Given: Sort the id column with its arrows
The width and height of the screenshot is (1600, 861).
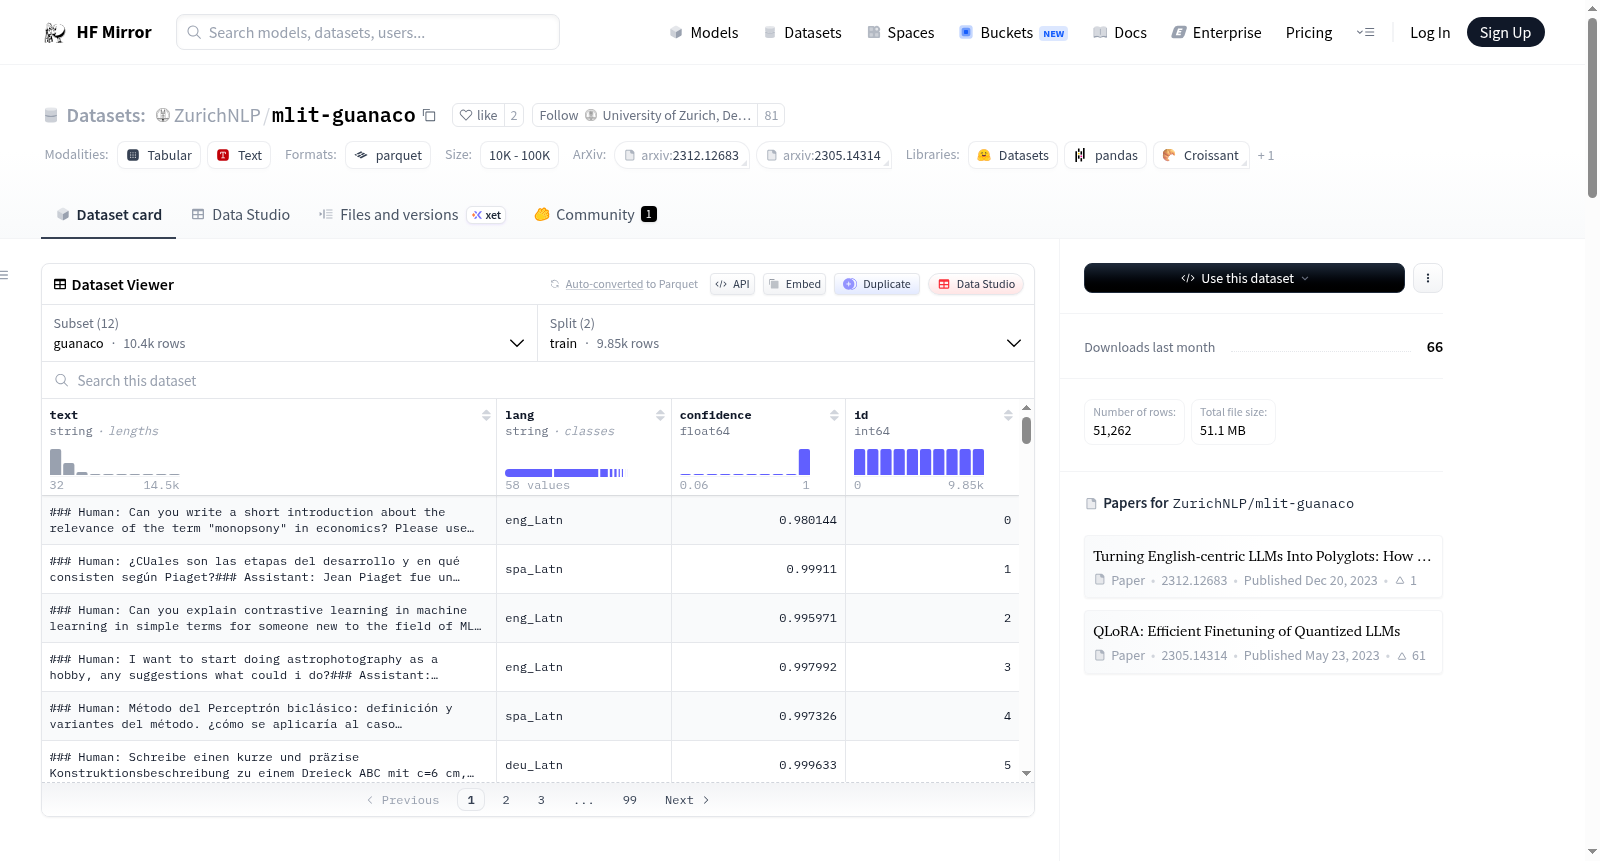Looking at the screenshot, I should (1008, 415).
